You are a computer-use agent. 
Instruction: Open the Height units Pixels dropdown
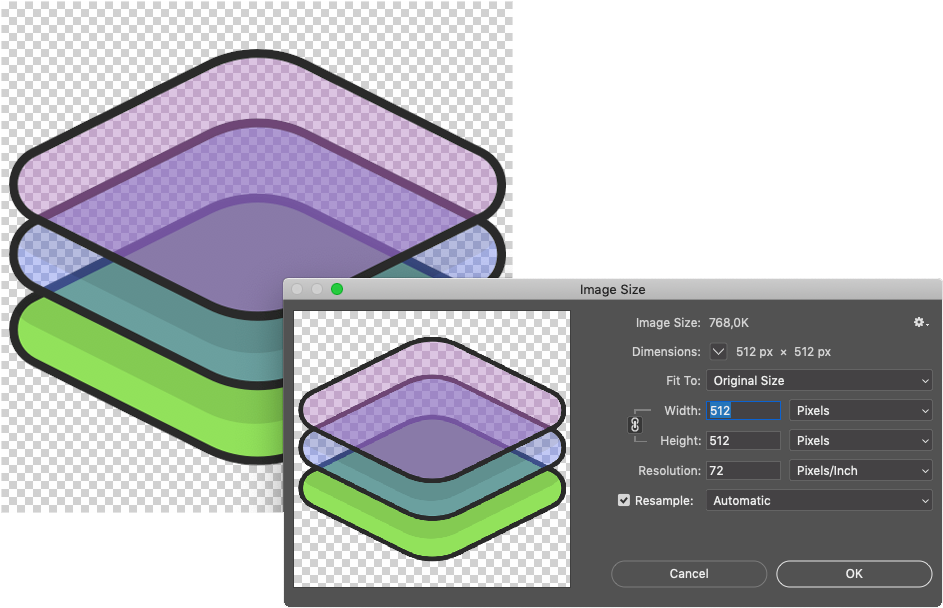[861, 441]
